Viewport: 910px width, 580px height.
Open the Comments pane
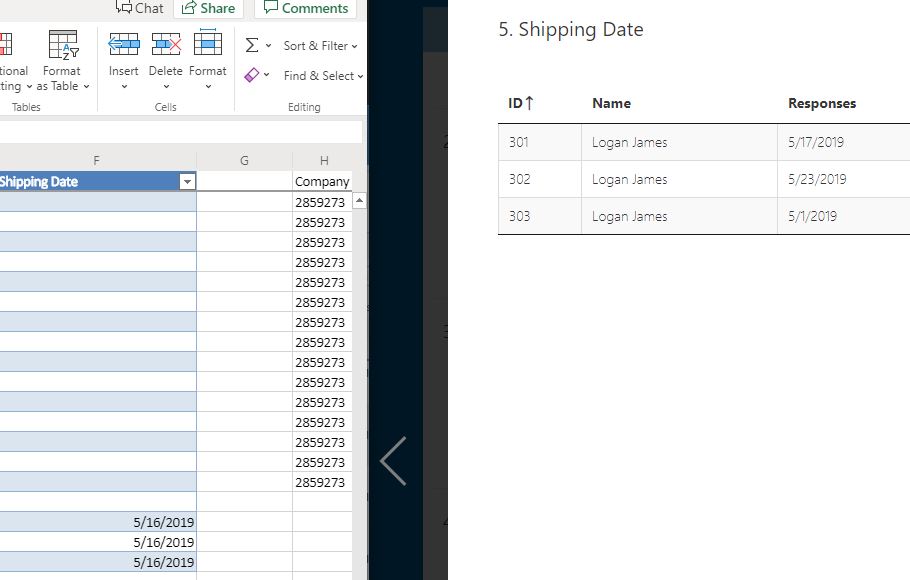[x=305, y=8]
